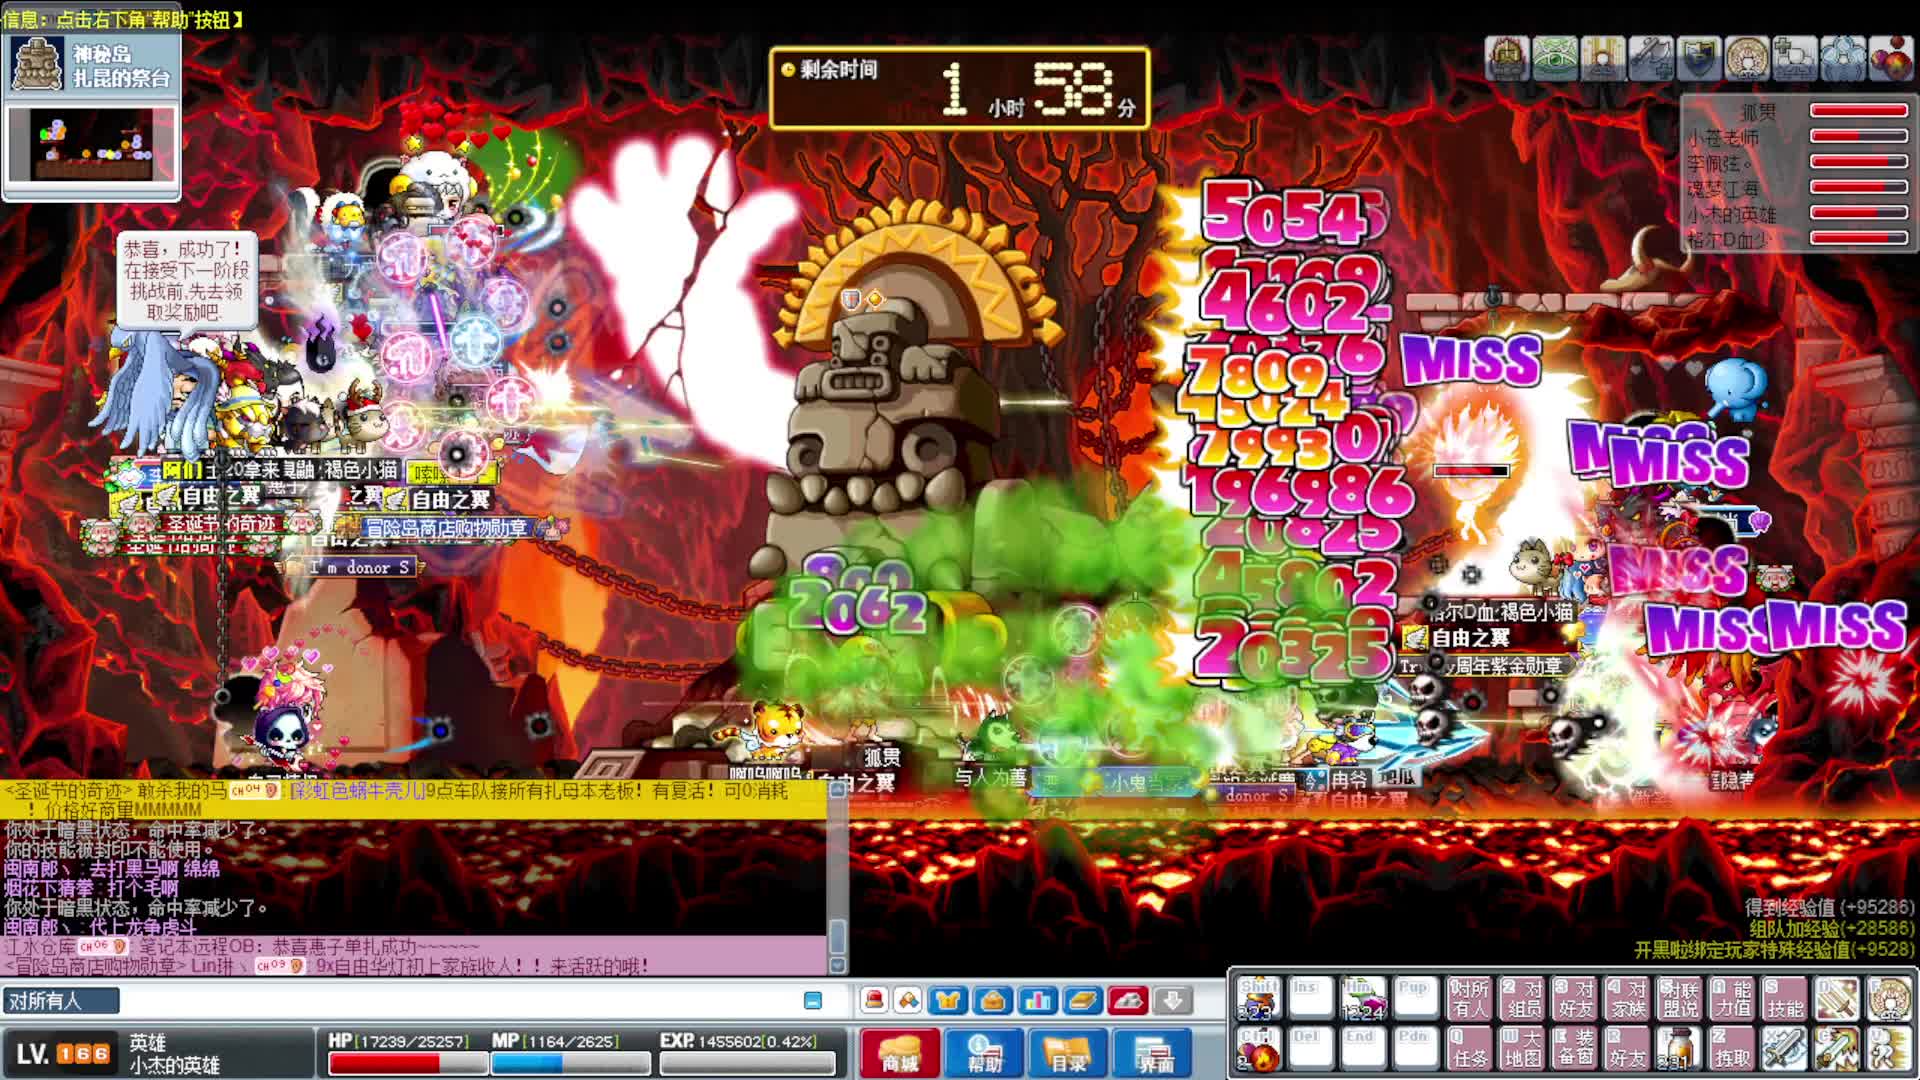This screenshot has width=1920, height=1080.
Task: Select party member 小苍老师 HP bar
Action: click(x=1858, y=136)
